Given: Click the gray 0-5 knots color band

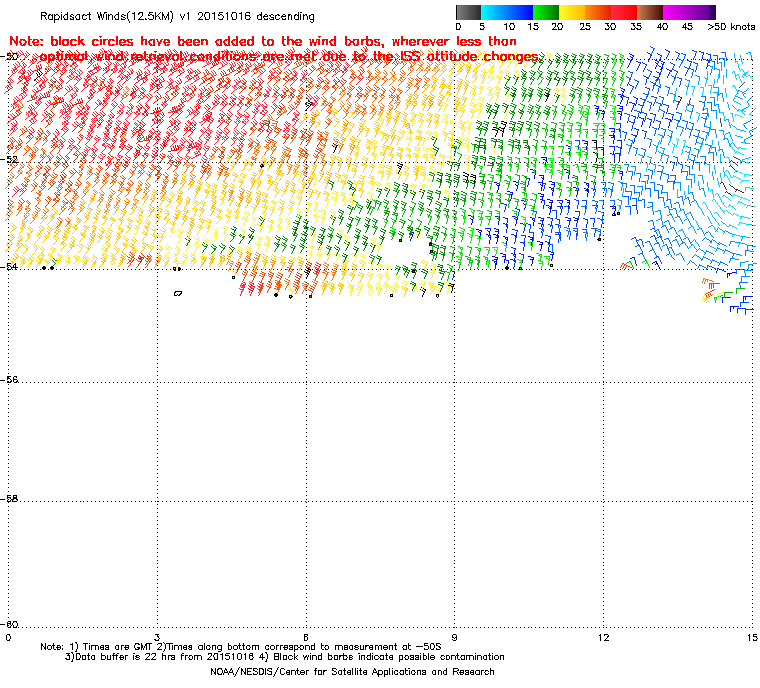Looking at the screenshot, I should (x=468, y=12).
